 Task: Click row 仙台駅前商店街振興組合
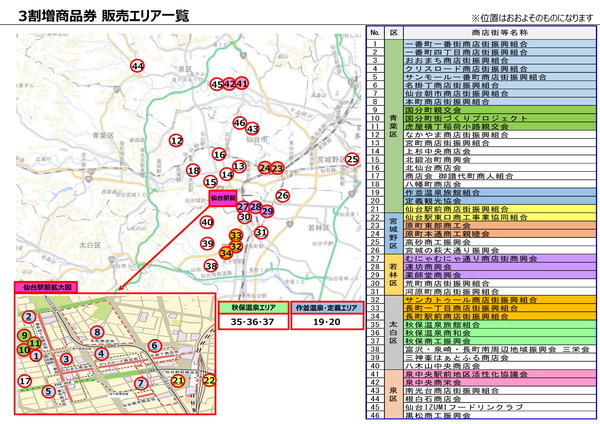[x=500, y=209]
